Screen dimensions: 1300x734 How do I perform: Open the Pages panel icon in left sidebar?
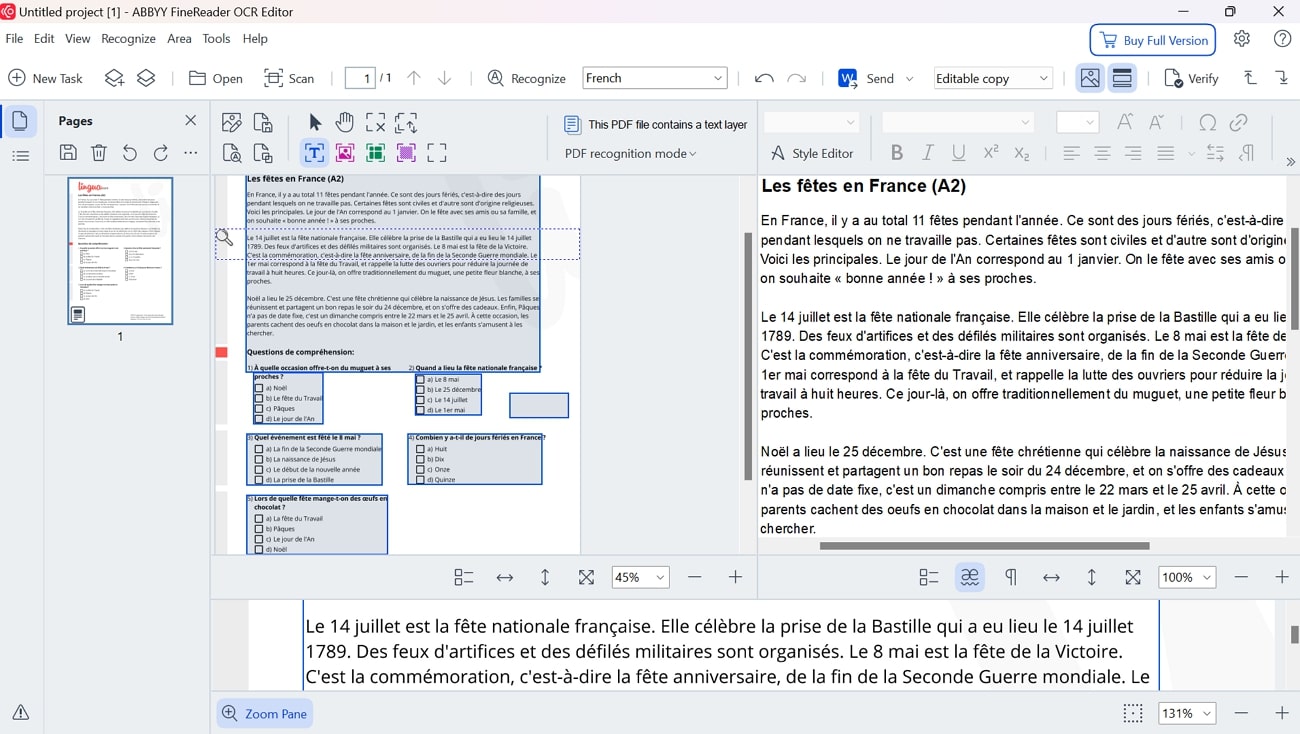20,121
